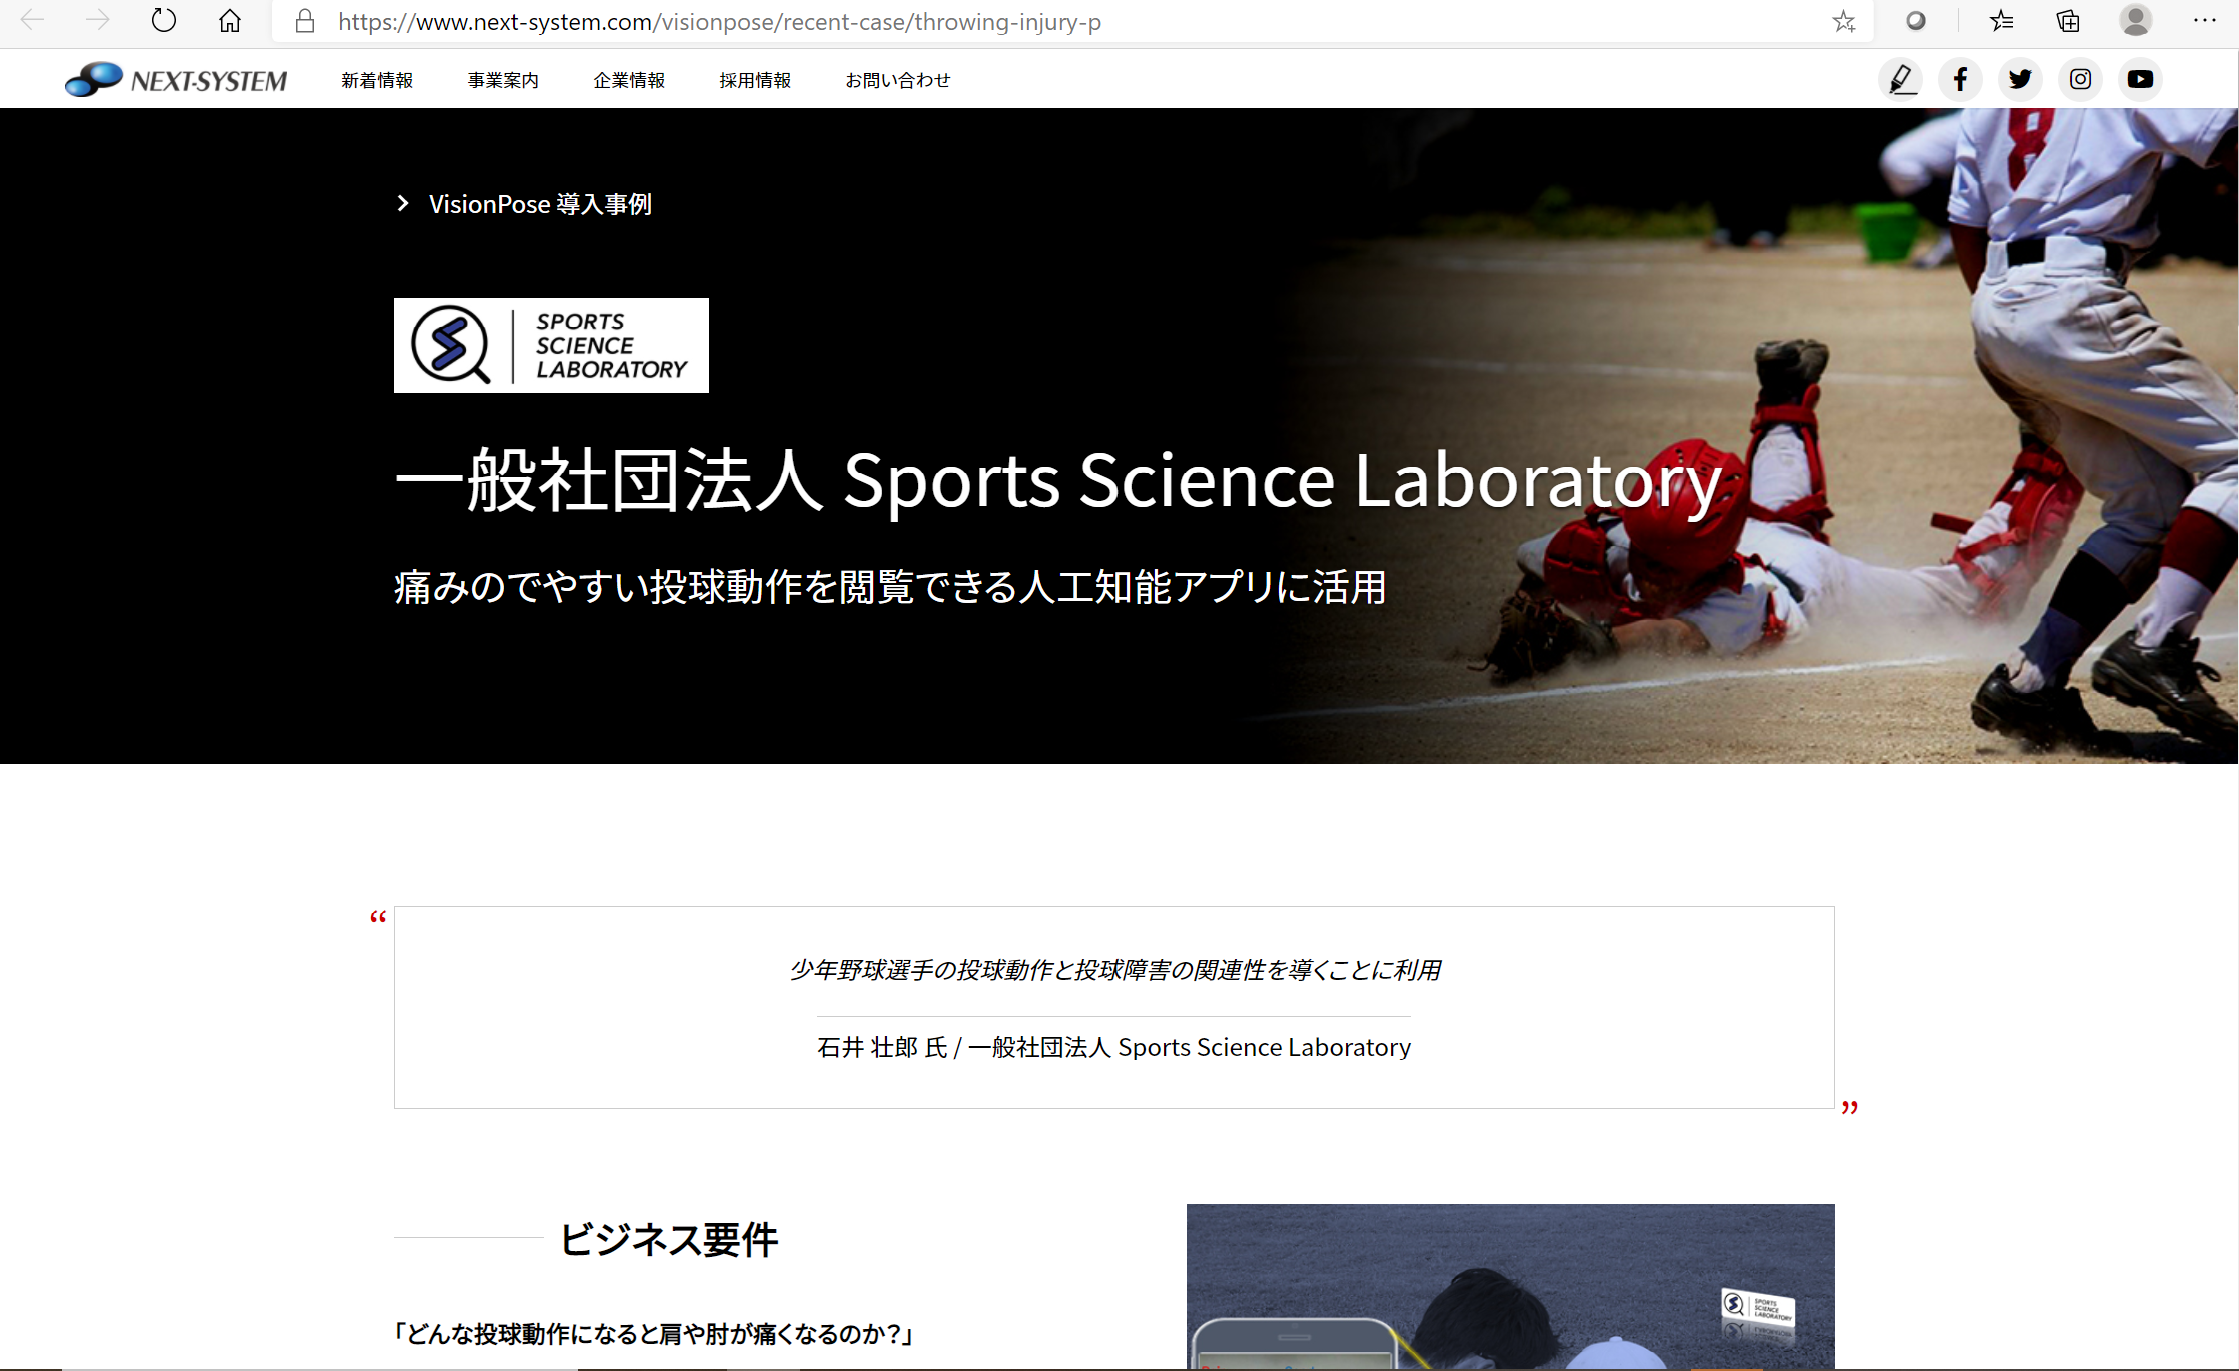The height and width of the screenshot is (1371, 2239).
Task: Click the app photo beside ビジネス要件
Action: click(x=1510, y=1286)
